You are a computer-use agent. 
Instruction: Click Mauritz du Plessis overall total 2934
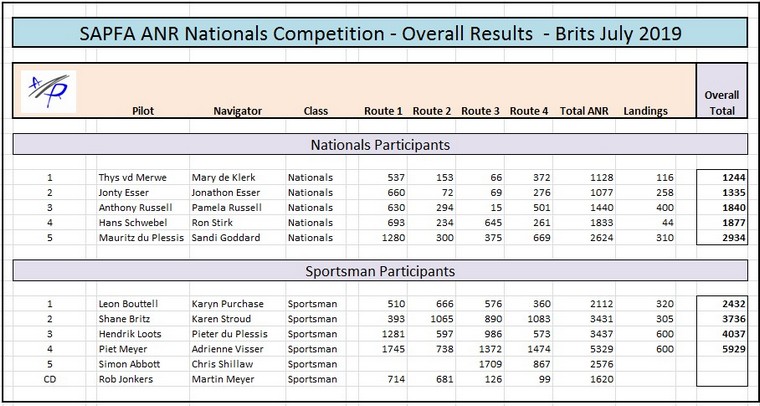tap(727, 240)
